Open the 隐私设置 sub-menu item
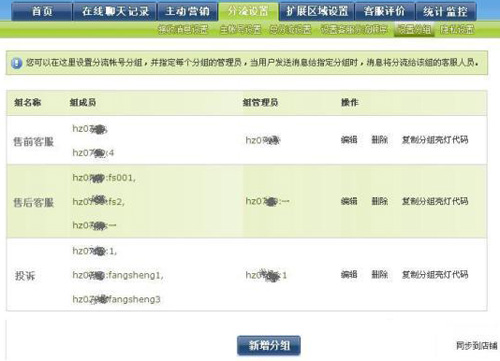This screenshot has height=361, width=500. click(457, 30)
